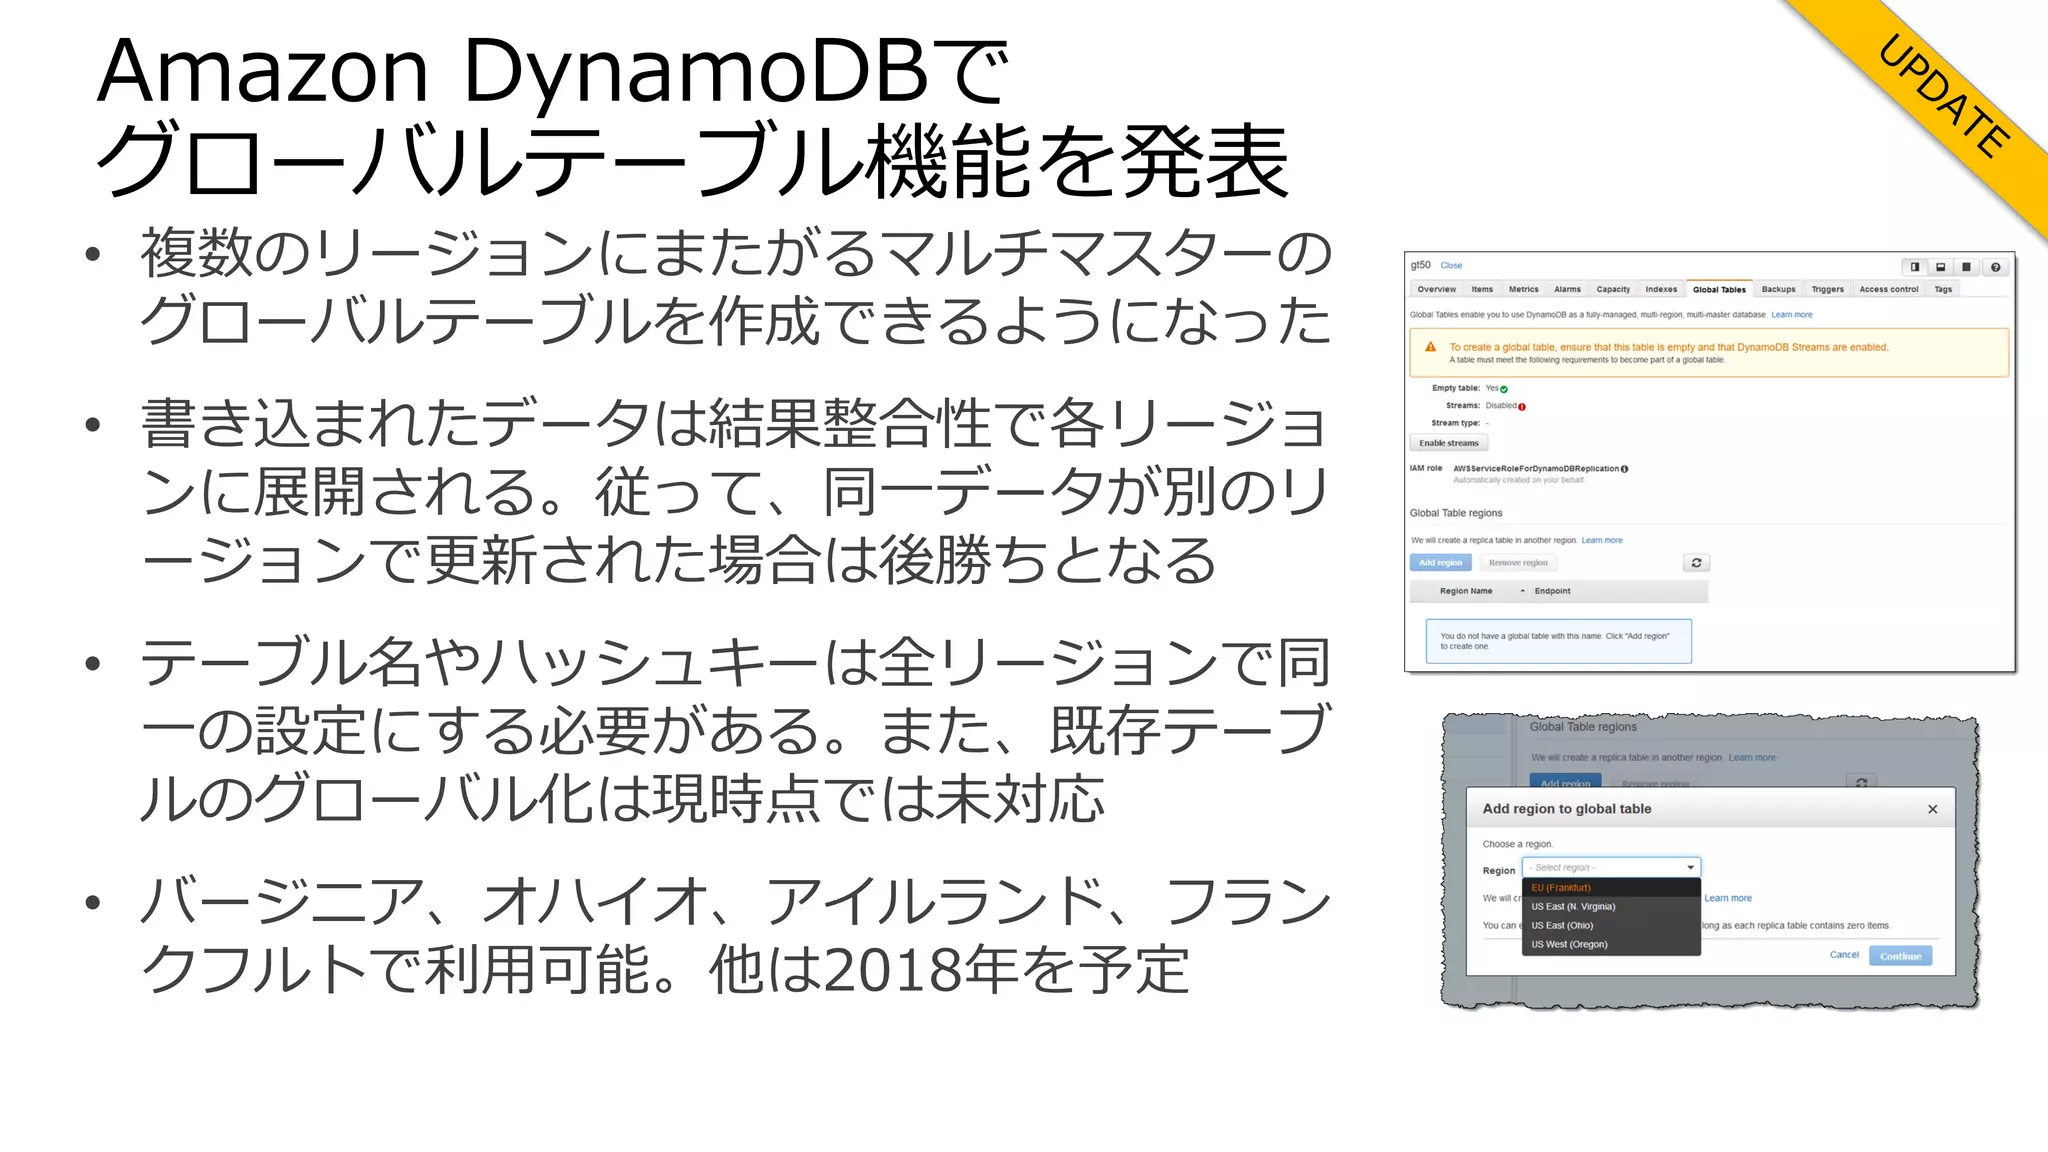Click the orange warning triangle icon
Screen dimensions: 2048x1152
point(1430,347)
